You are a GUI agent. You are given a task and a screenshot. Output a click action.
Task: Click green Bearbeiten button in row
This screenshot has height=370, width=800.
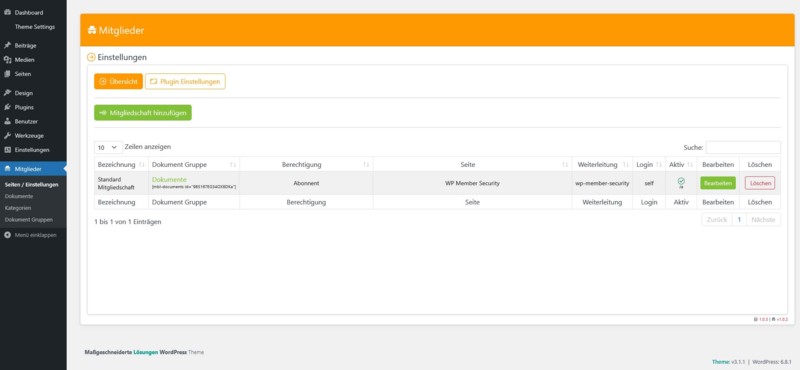coord(718,183)
